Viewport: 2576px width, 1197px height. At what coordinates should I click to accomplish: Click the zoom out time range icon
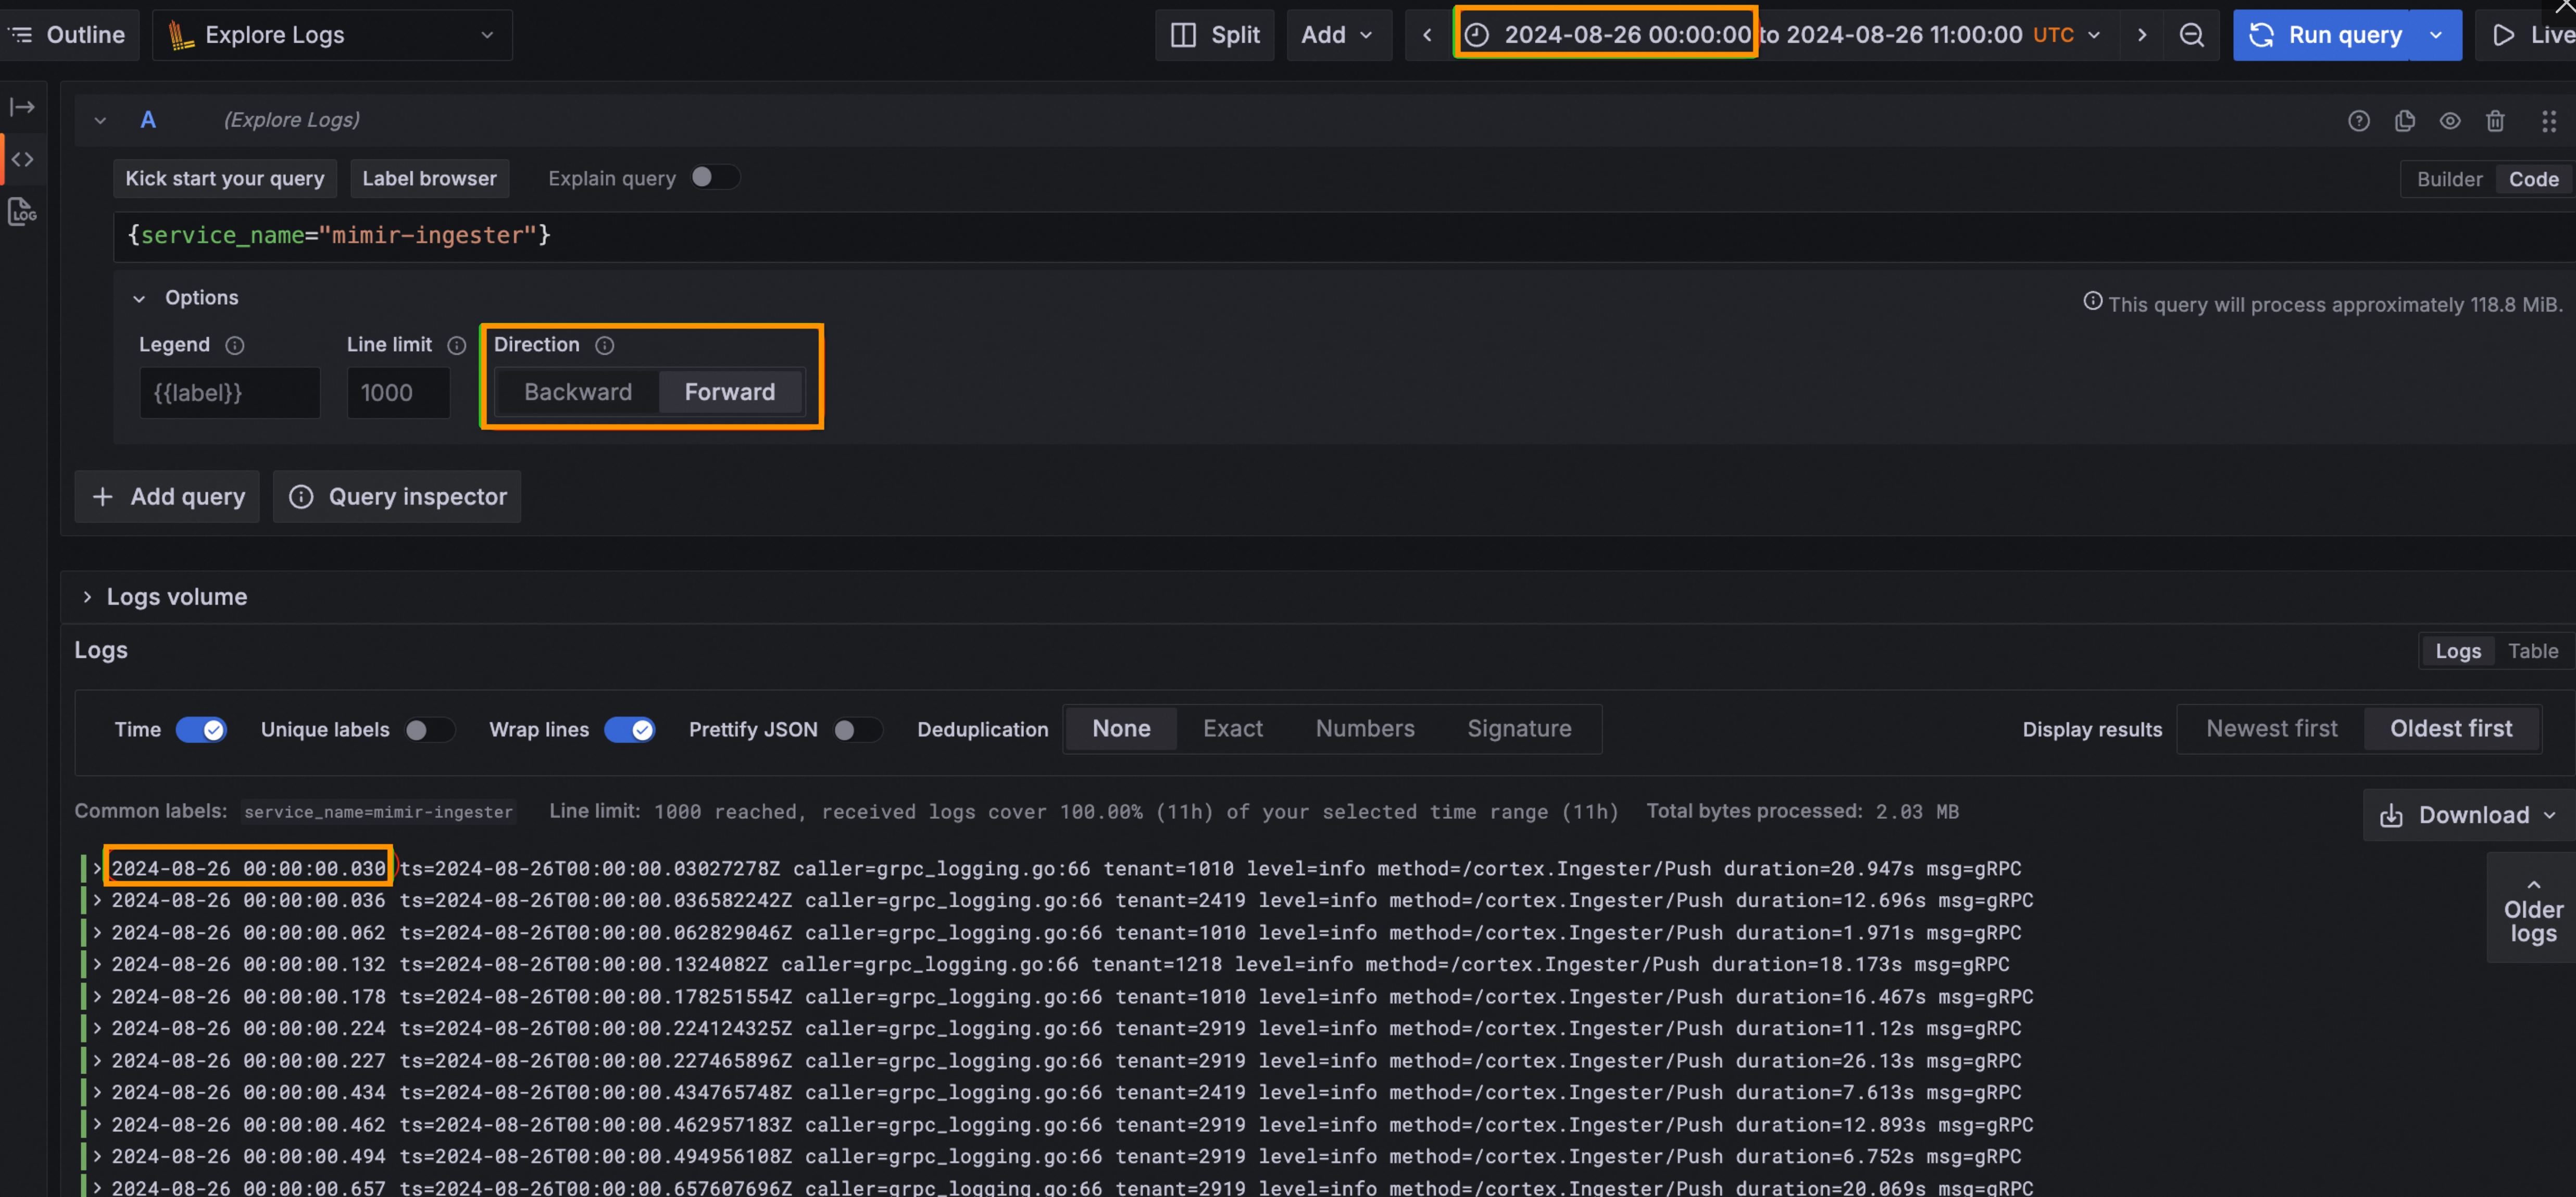[x=2191, y=35]
